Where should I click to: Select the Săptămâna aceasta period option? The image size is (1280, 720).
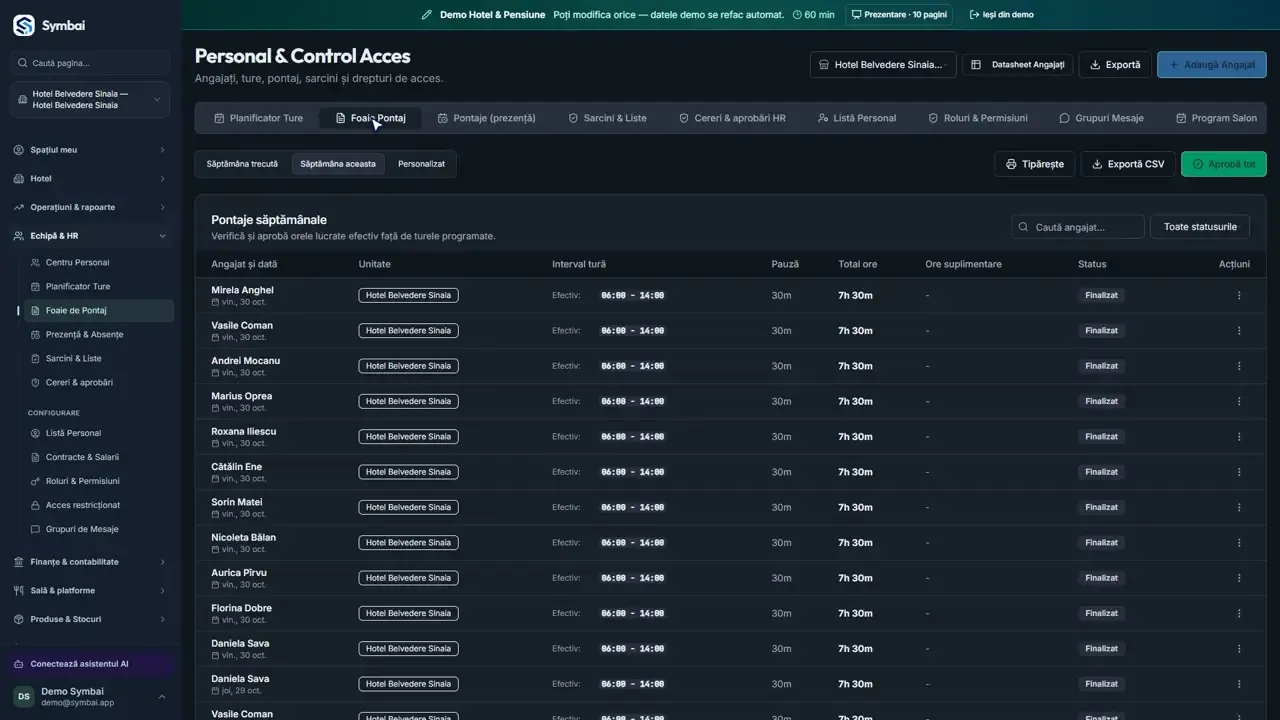[338, 164]
